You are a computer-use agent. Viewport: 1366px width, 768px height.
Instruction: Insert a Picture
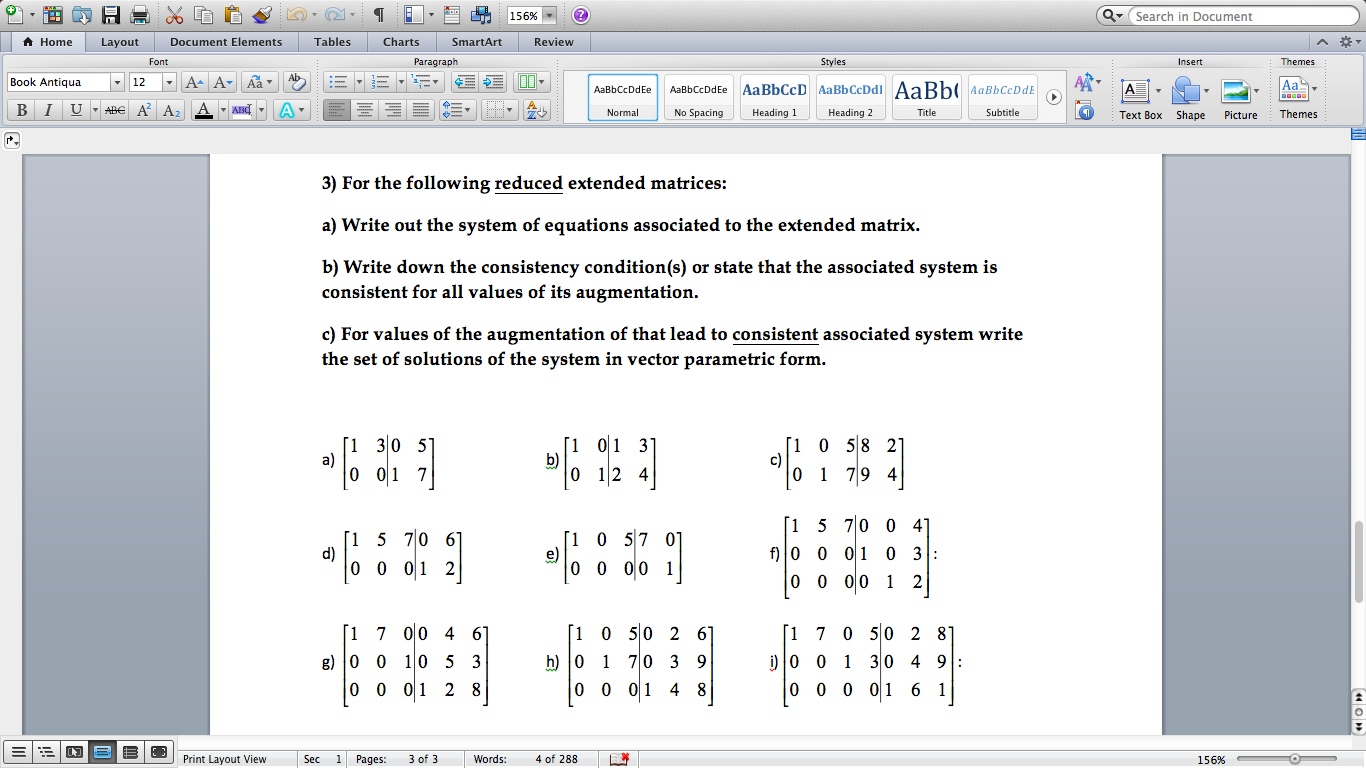coord(1240,97)
